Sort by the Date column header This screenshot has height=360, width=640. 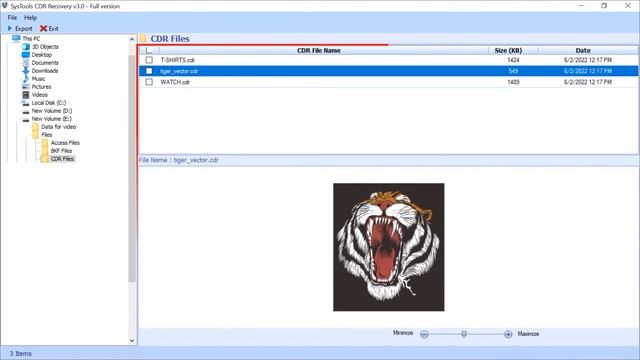pos(583,50)
